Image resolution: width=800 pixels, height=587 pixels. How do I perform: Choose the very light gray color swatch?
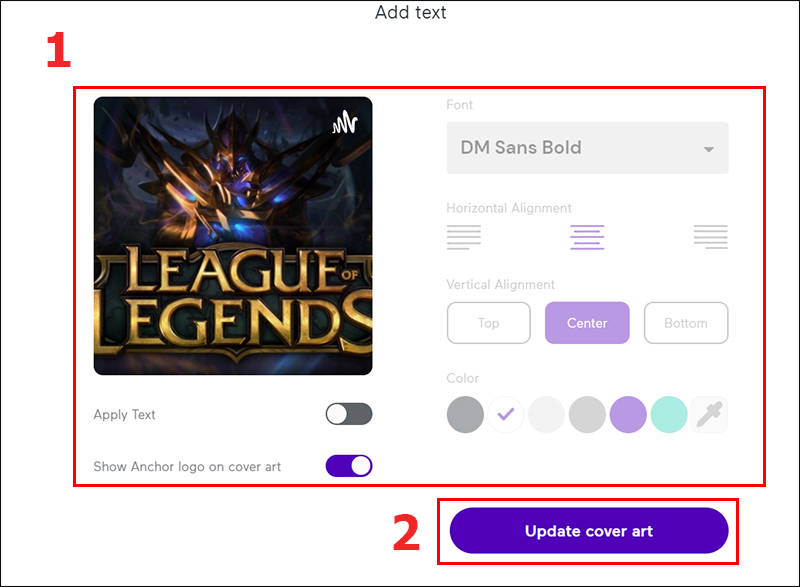[x=546, y=415]
